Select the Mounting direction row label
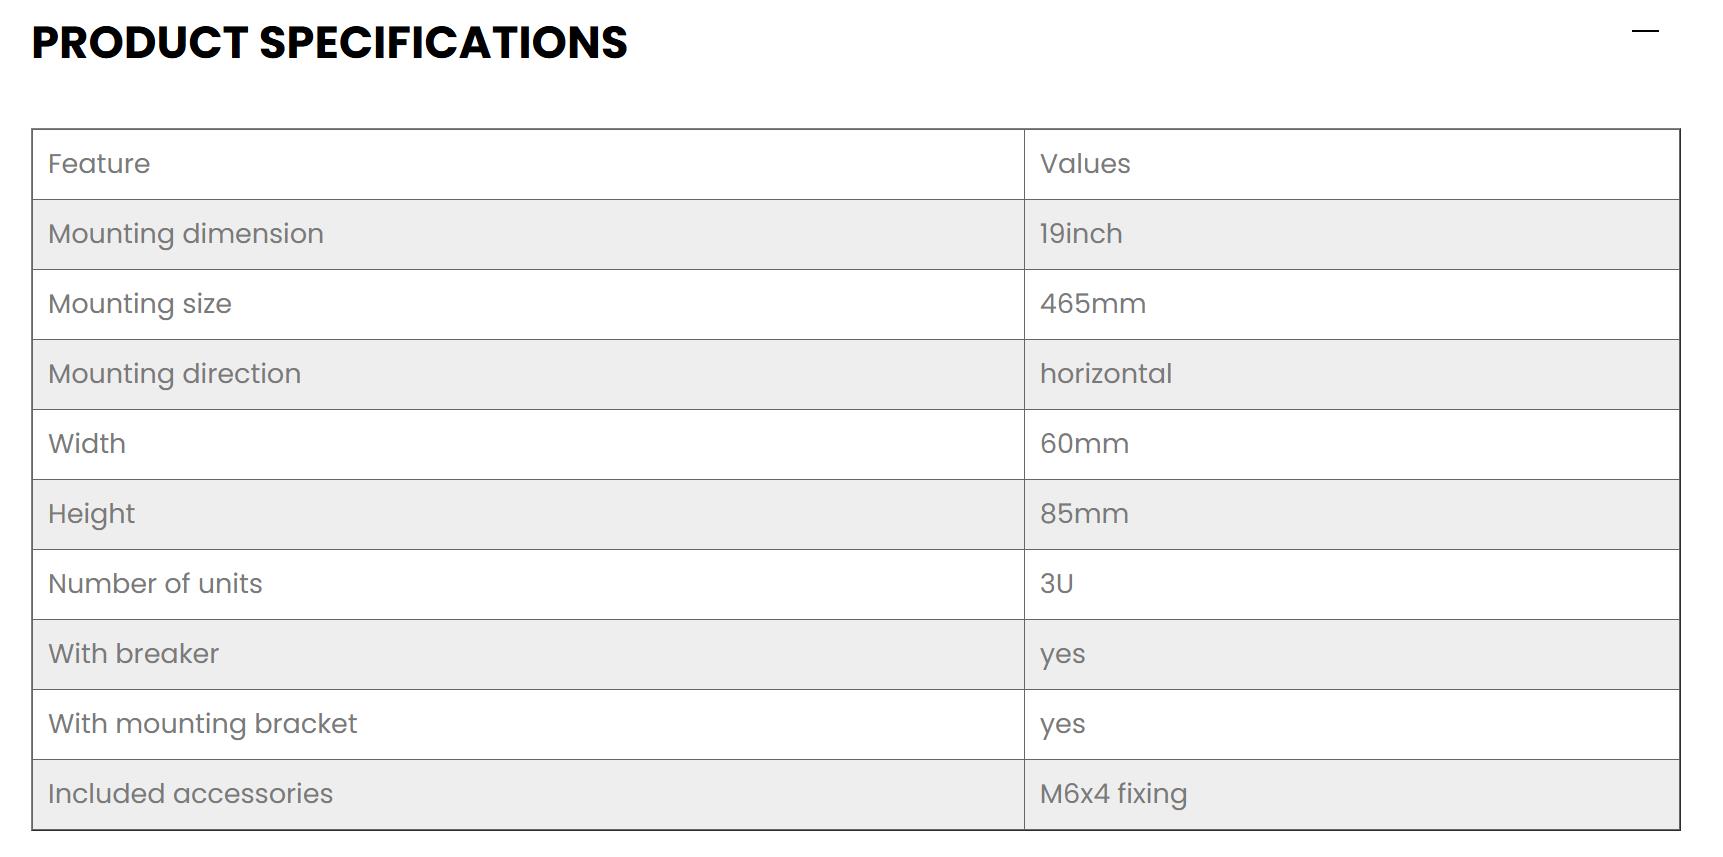This screenshot has width=1723, height=857. point(174,374)
